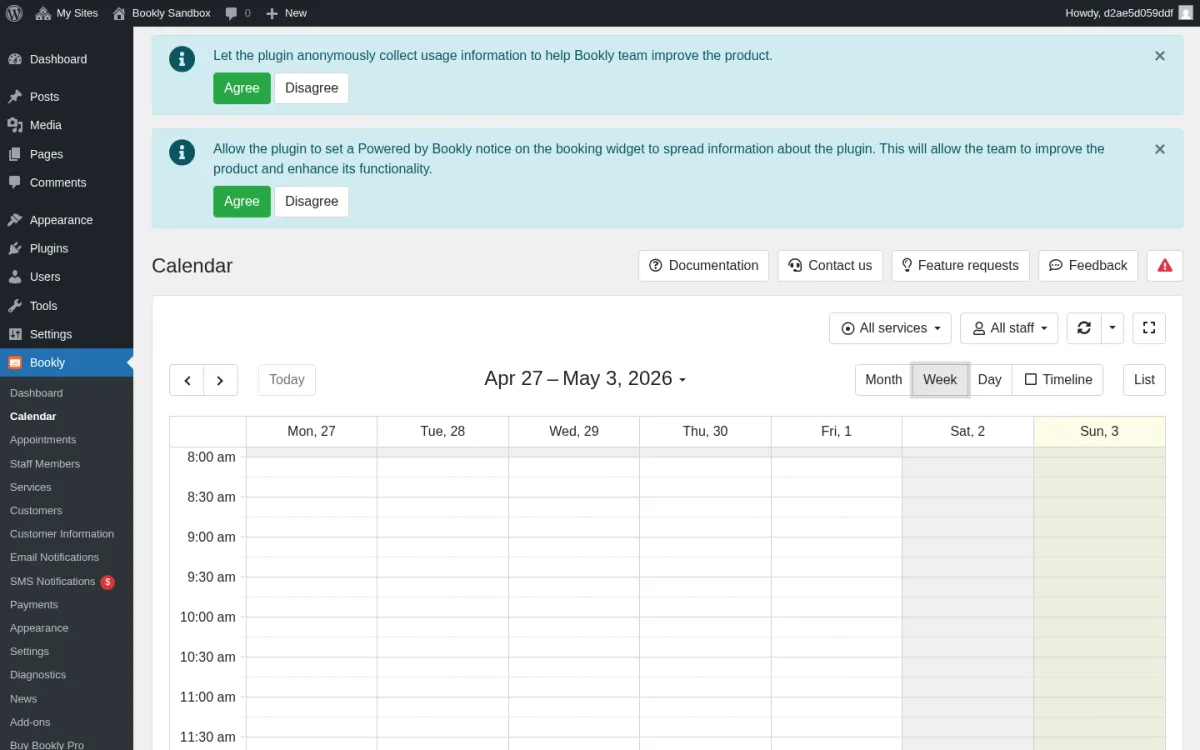Click the WordPress logo icon
The width and height of the screenshot is (1200, 750).
tap(14, 13)
